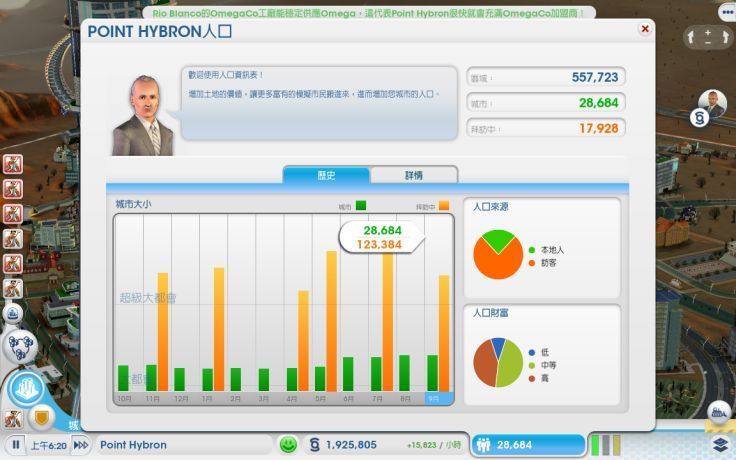Click the people icon in population bar
This screenshot has width=736, height=460.
coord(483,445)
